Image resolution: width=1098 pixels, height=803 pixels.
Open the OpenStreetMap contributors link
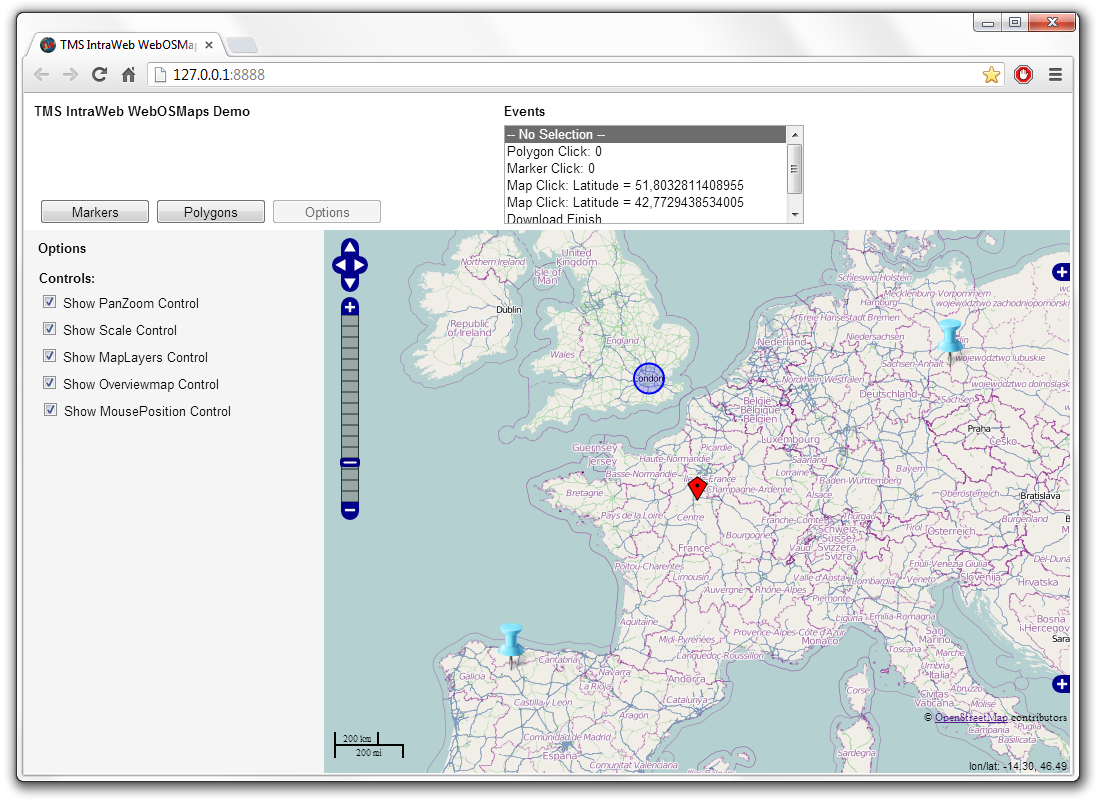(x=971, y=718)
